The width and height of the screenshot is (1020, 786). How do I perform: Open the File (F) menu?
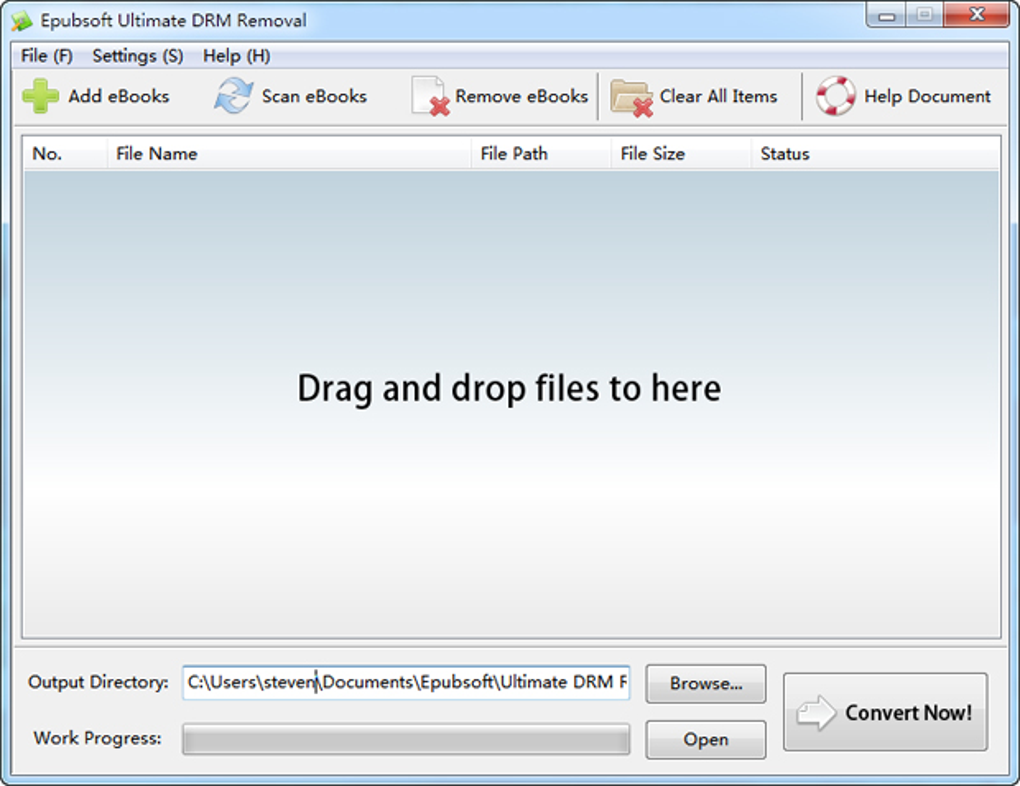point(46,56)
